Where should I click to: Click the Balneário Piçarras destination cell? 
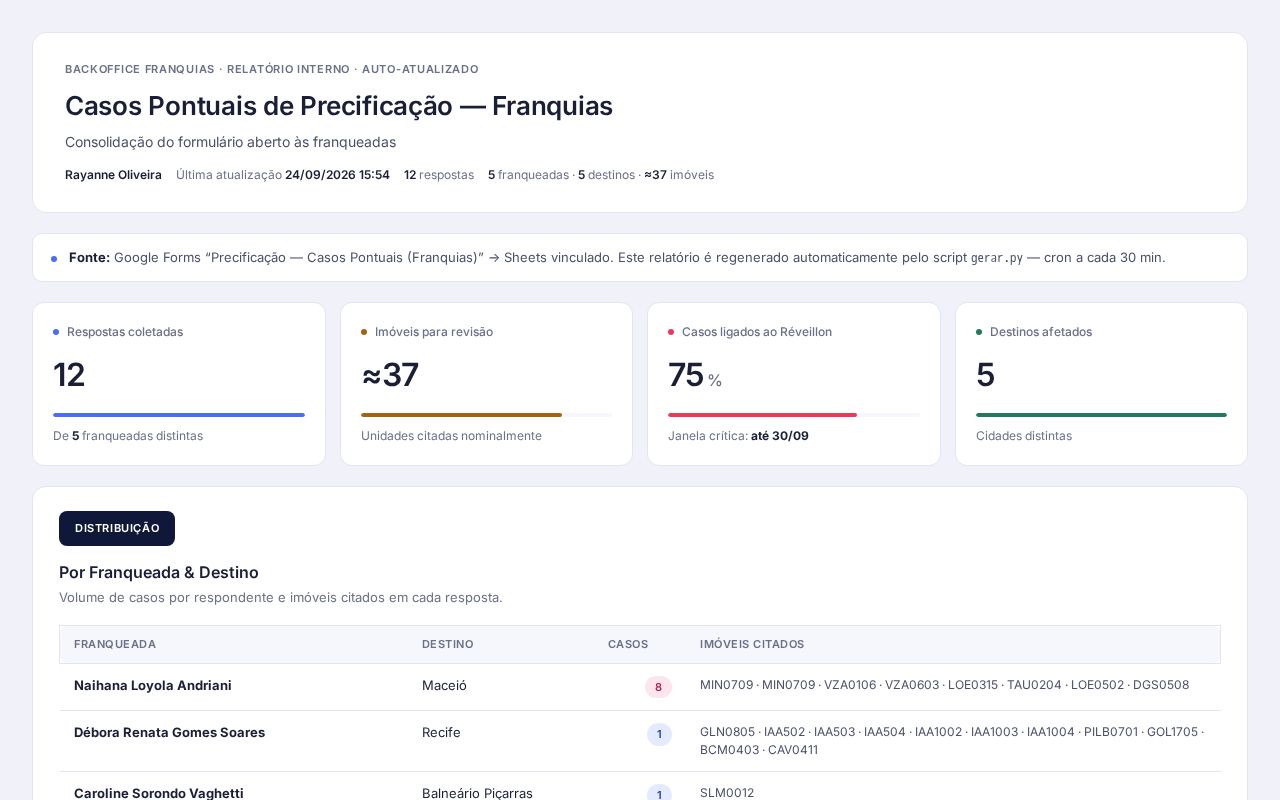(477, 793)
